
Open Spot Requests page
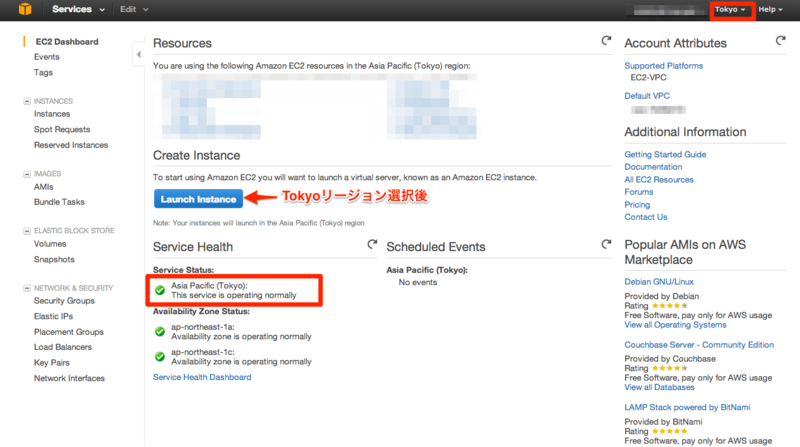point(62,130)
